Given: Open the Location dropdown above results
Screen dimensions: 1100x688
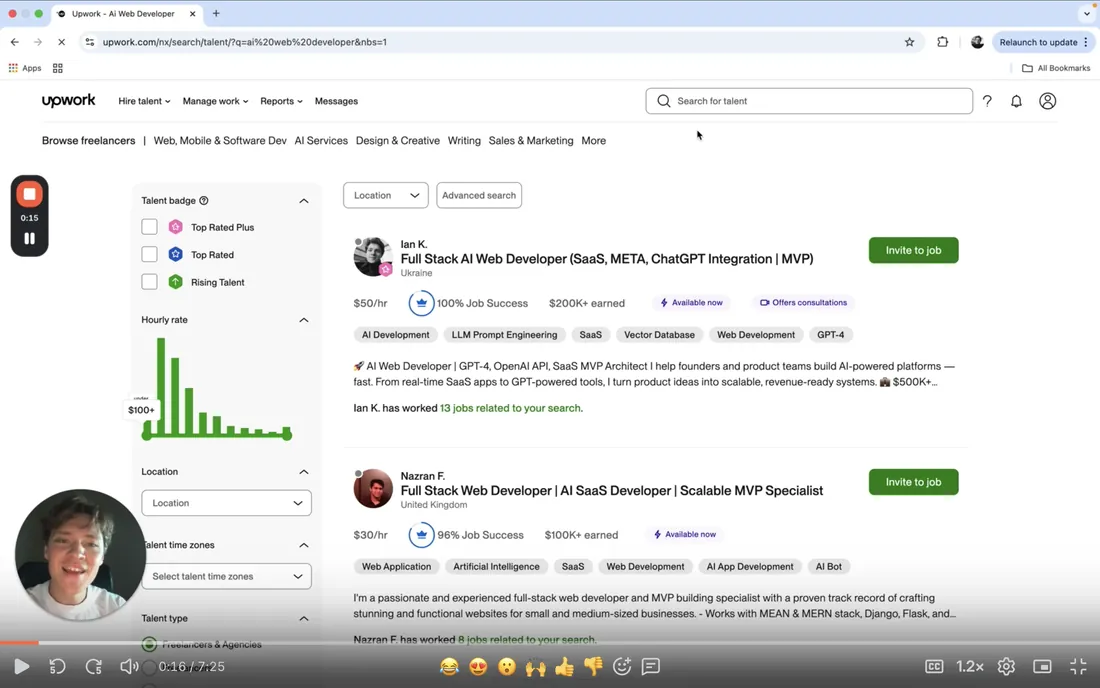Looking at the screenshot, I should click(386, 195).
